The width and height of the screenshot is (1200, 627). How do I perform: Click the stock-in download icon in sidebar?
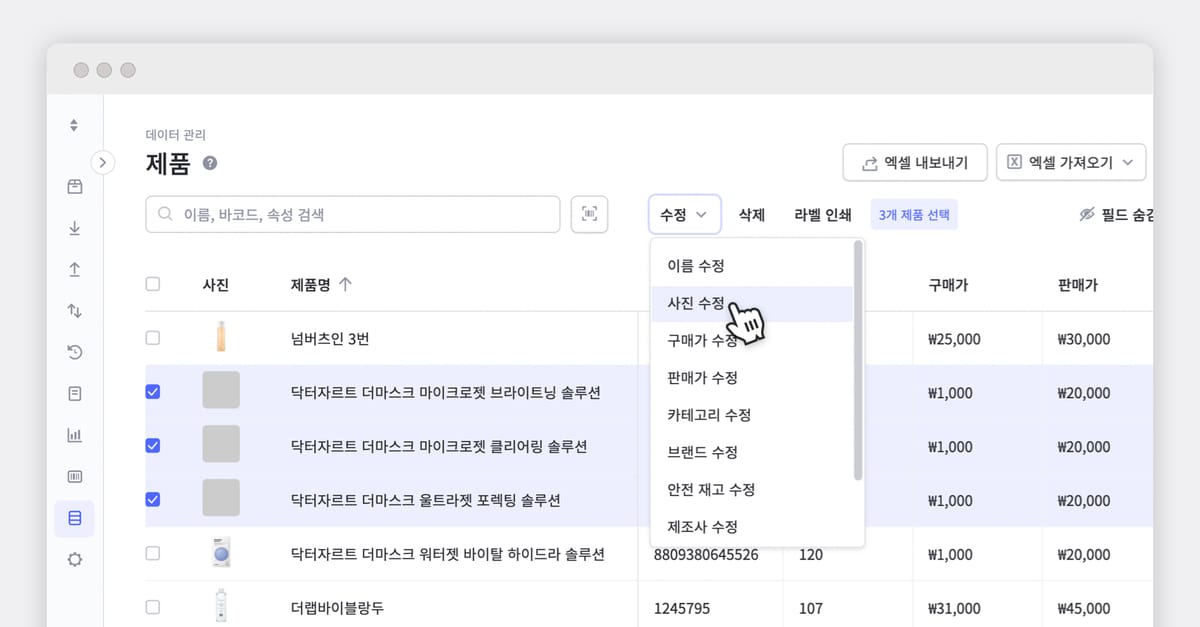pos(74,228)
